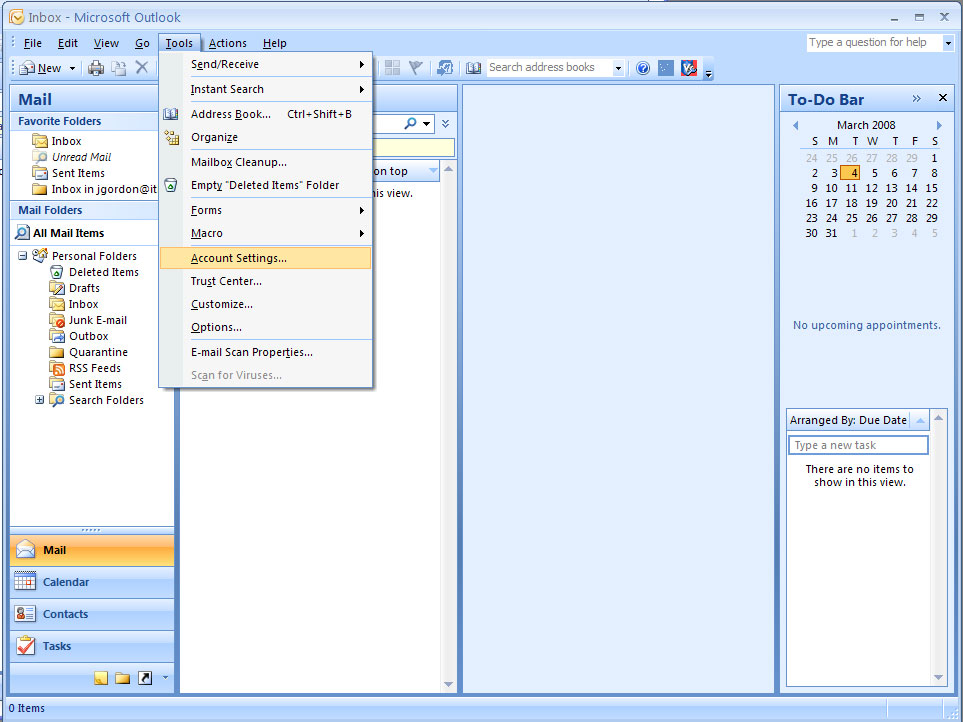The width and height of the screenshot is (963, 722).
Task: Click the Mail navigation button
Action: [x=92, y=550]
